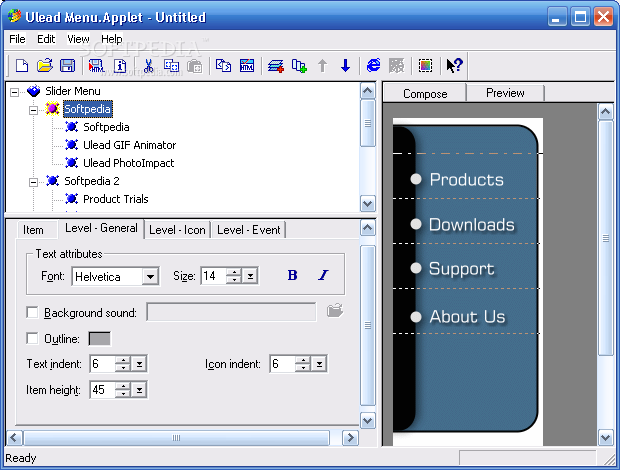Image resolution: width=620 pixels, height=470 pixels.
Task: Select Product Trials tree item
Action: pyautogui.click(x=115, y=199)
